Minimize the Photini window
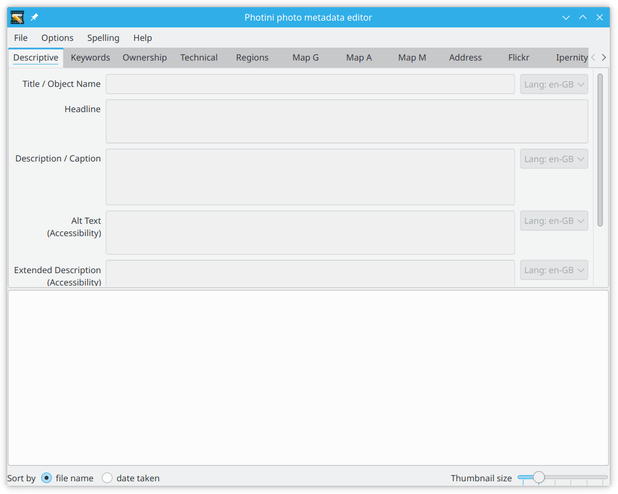Image resolution: width=618 pixels, height=494 pixels. click(x=566, y=17)
